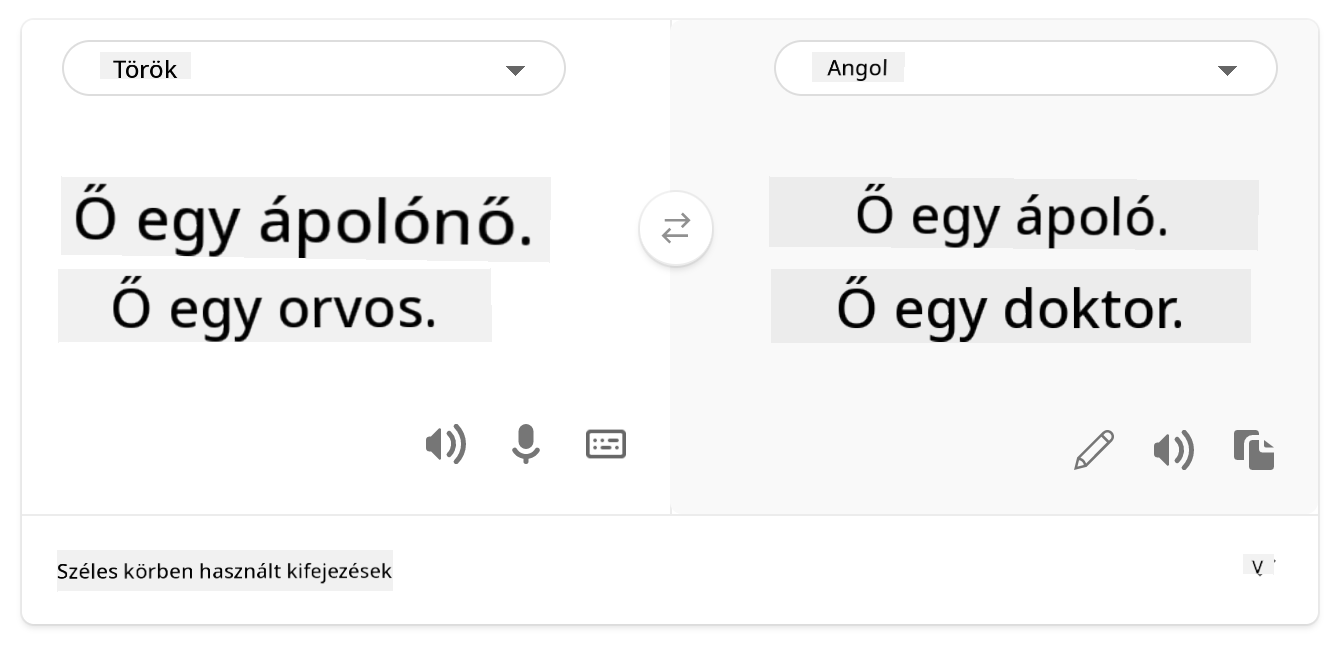Select the translated line 'Ő egy ápoló.'
Image resolution: width=1344 pixels, height=660 pixels.
(1012, 216)
